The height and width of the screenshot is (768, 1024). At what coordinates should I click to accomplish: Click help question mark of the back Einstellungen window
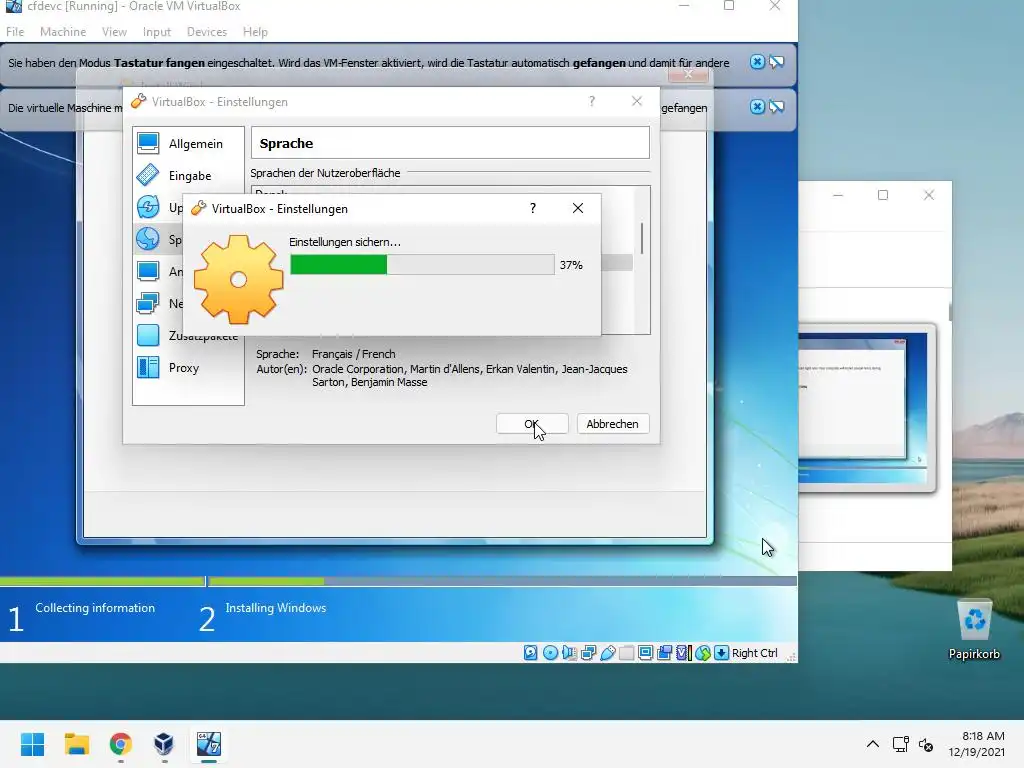coord(592,101)
